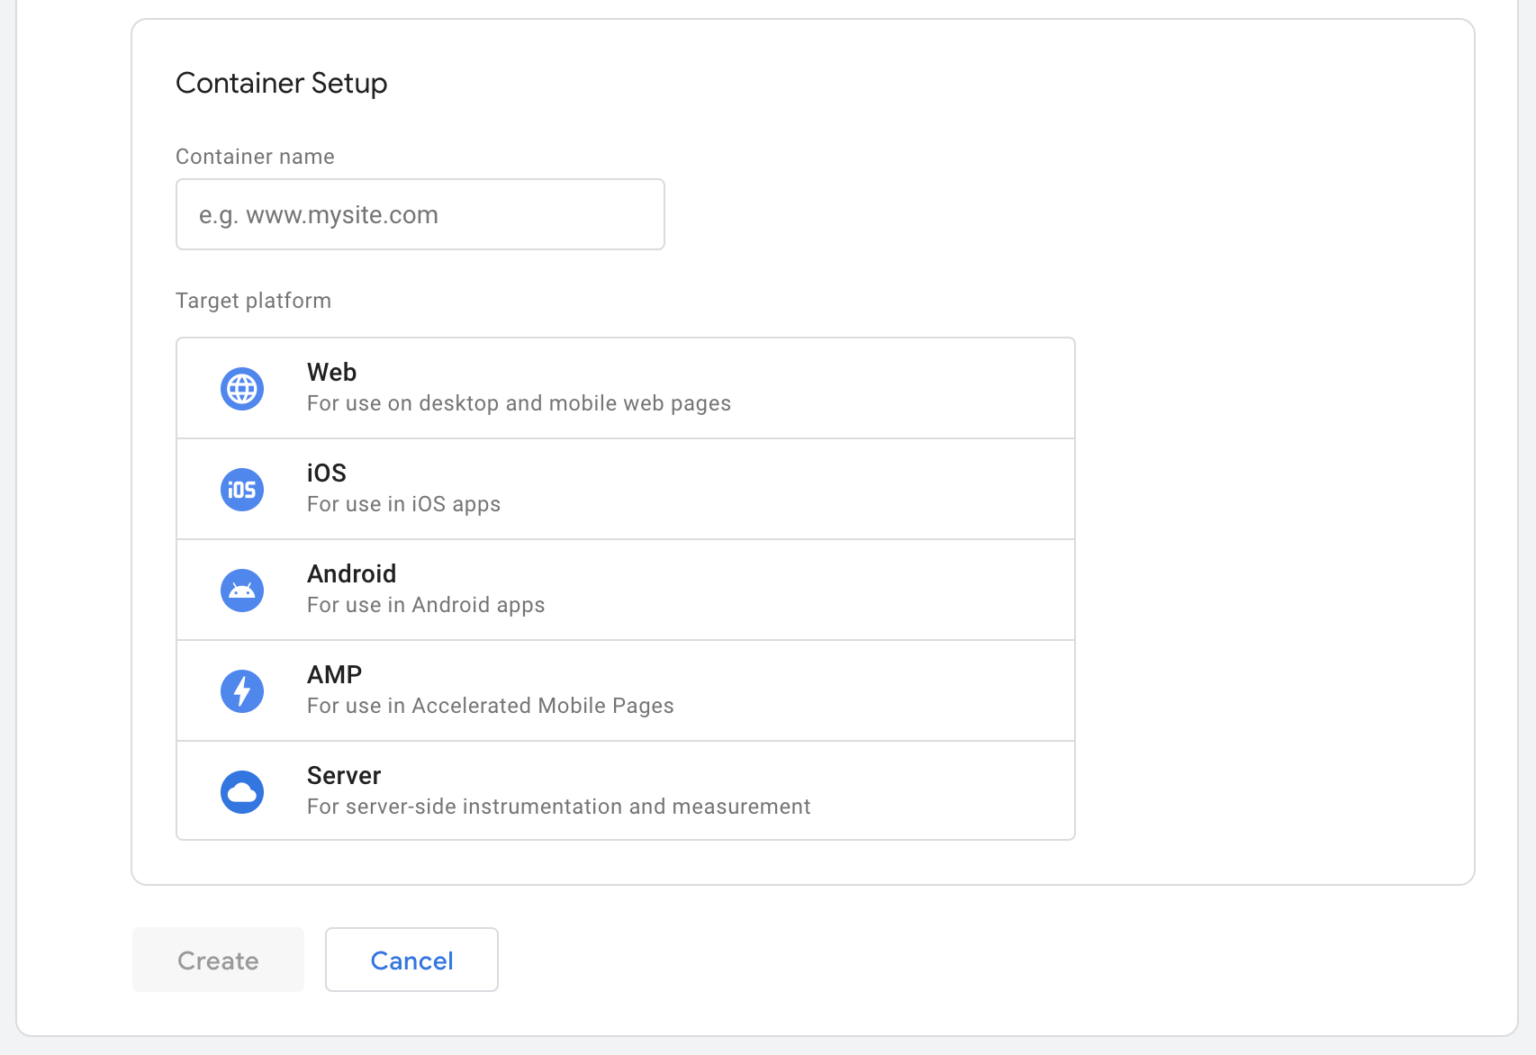The width and height of the screenshot is (1536, 1055).
Task: Click the Container name label
Action: coord(255,157)
